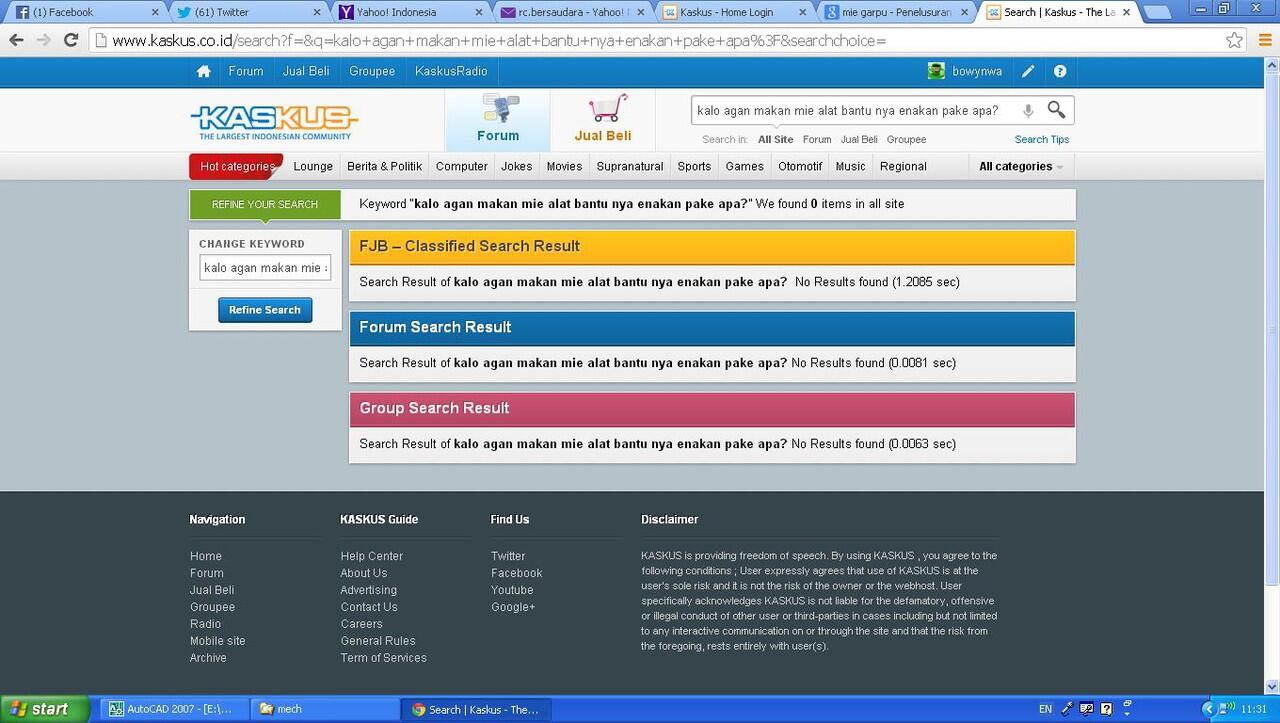
Task: Click the Change Keyword input field
Action: 265,268
